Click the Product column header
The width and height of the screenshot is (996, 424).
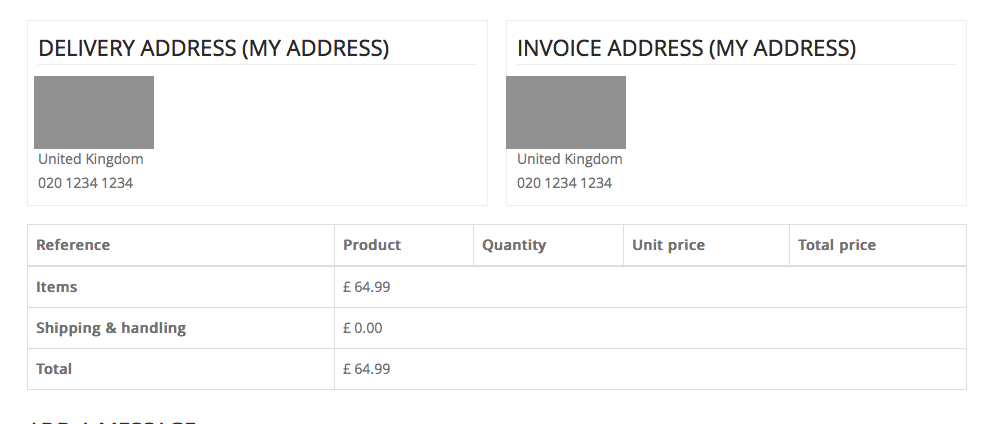[x=372, y=245]
